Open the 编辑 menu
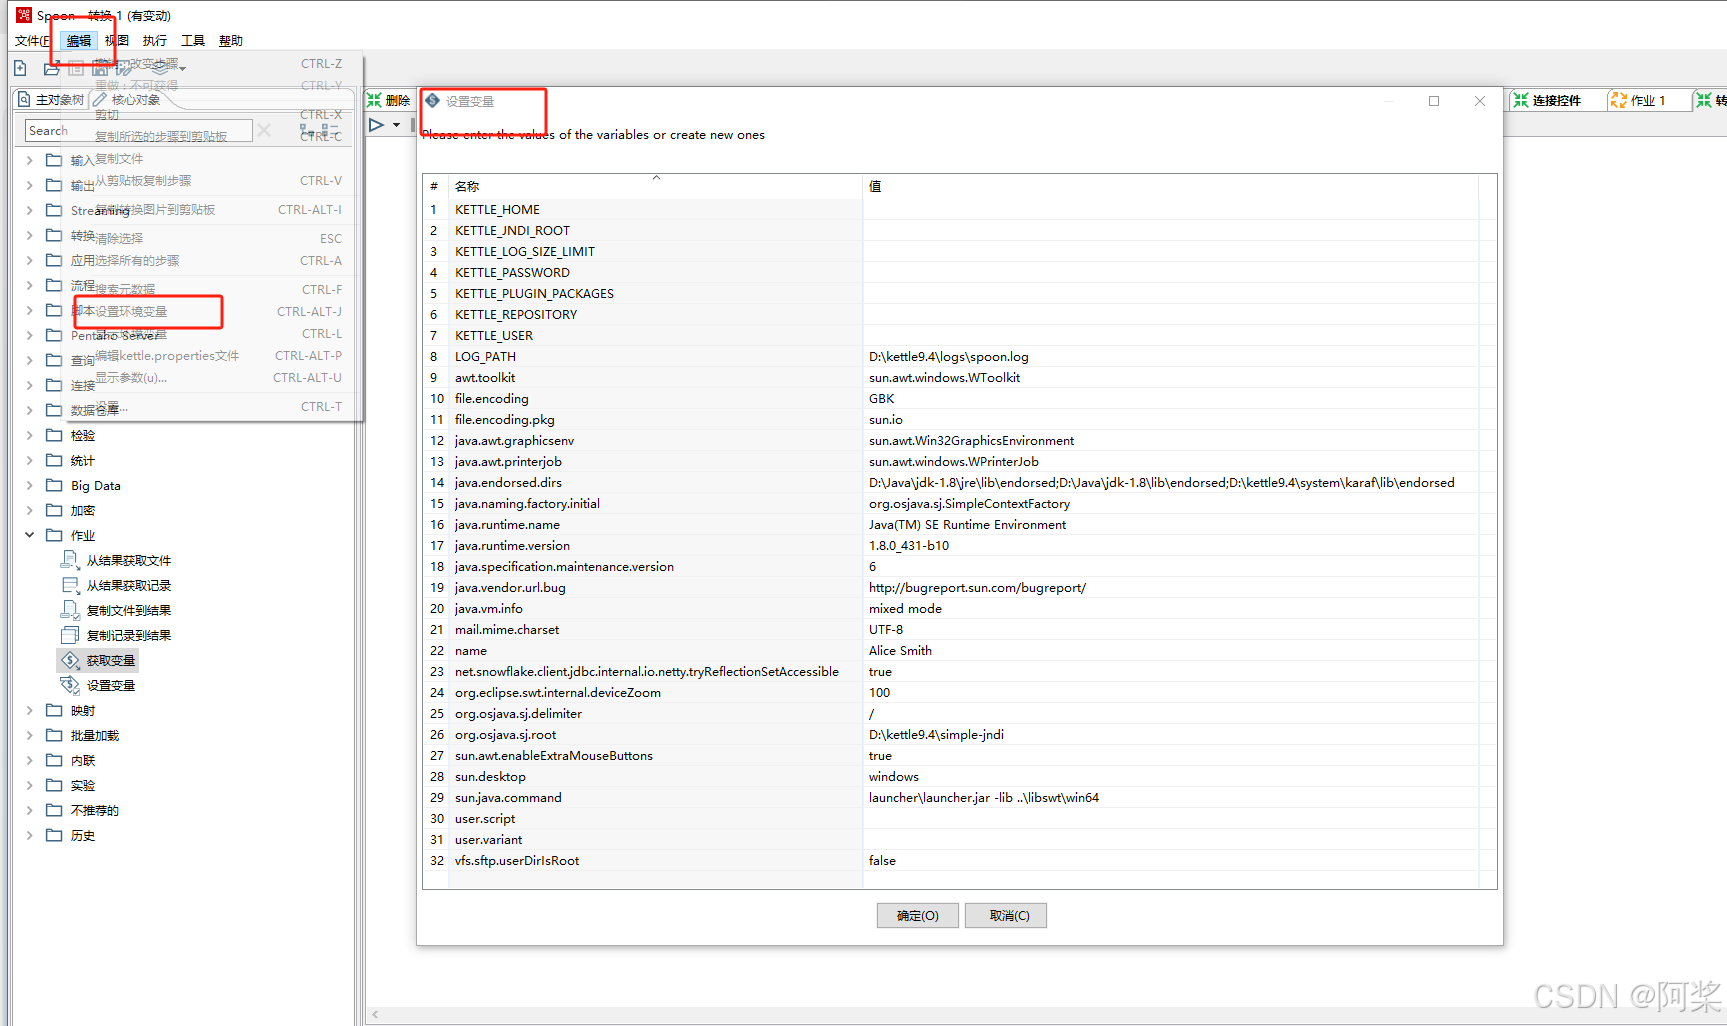 coord(79,41)
